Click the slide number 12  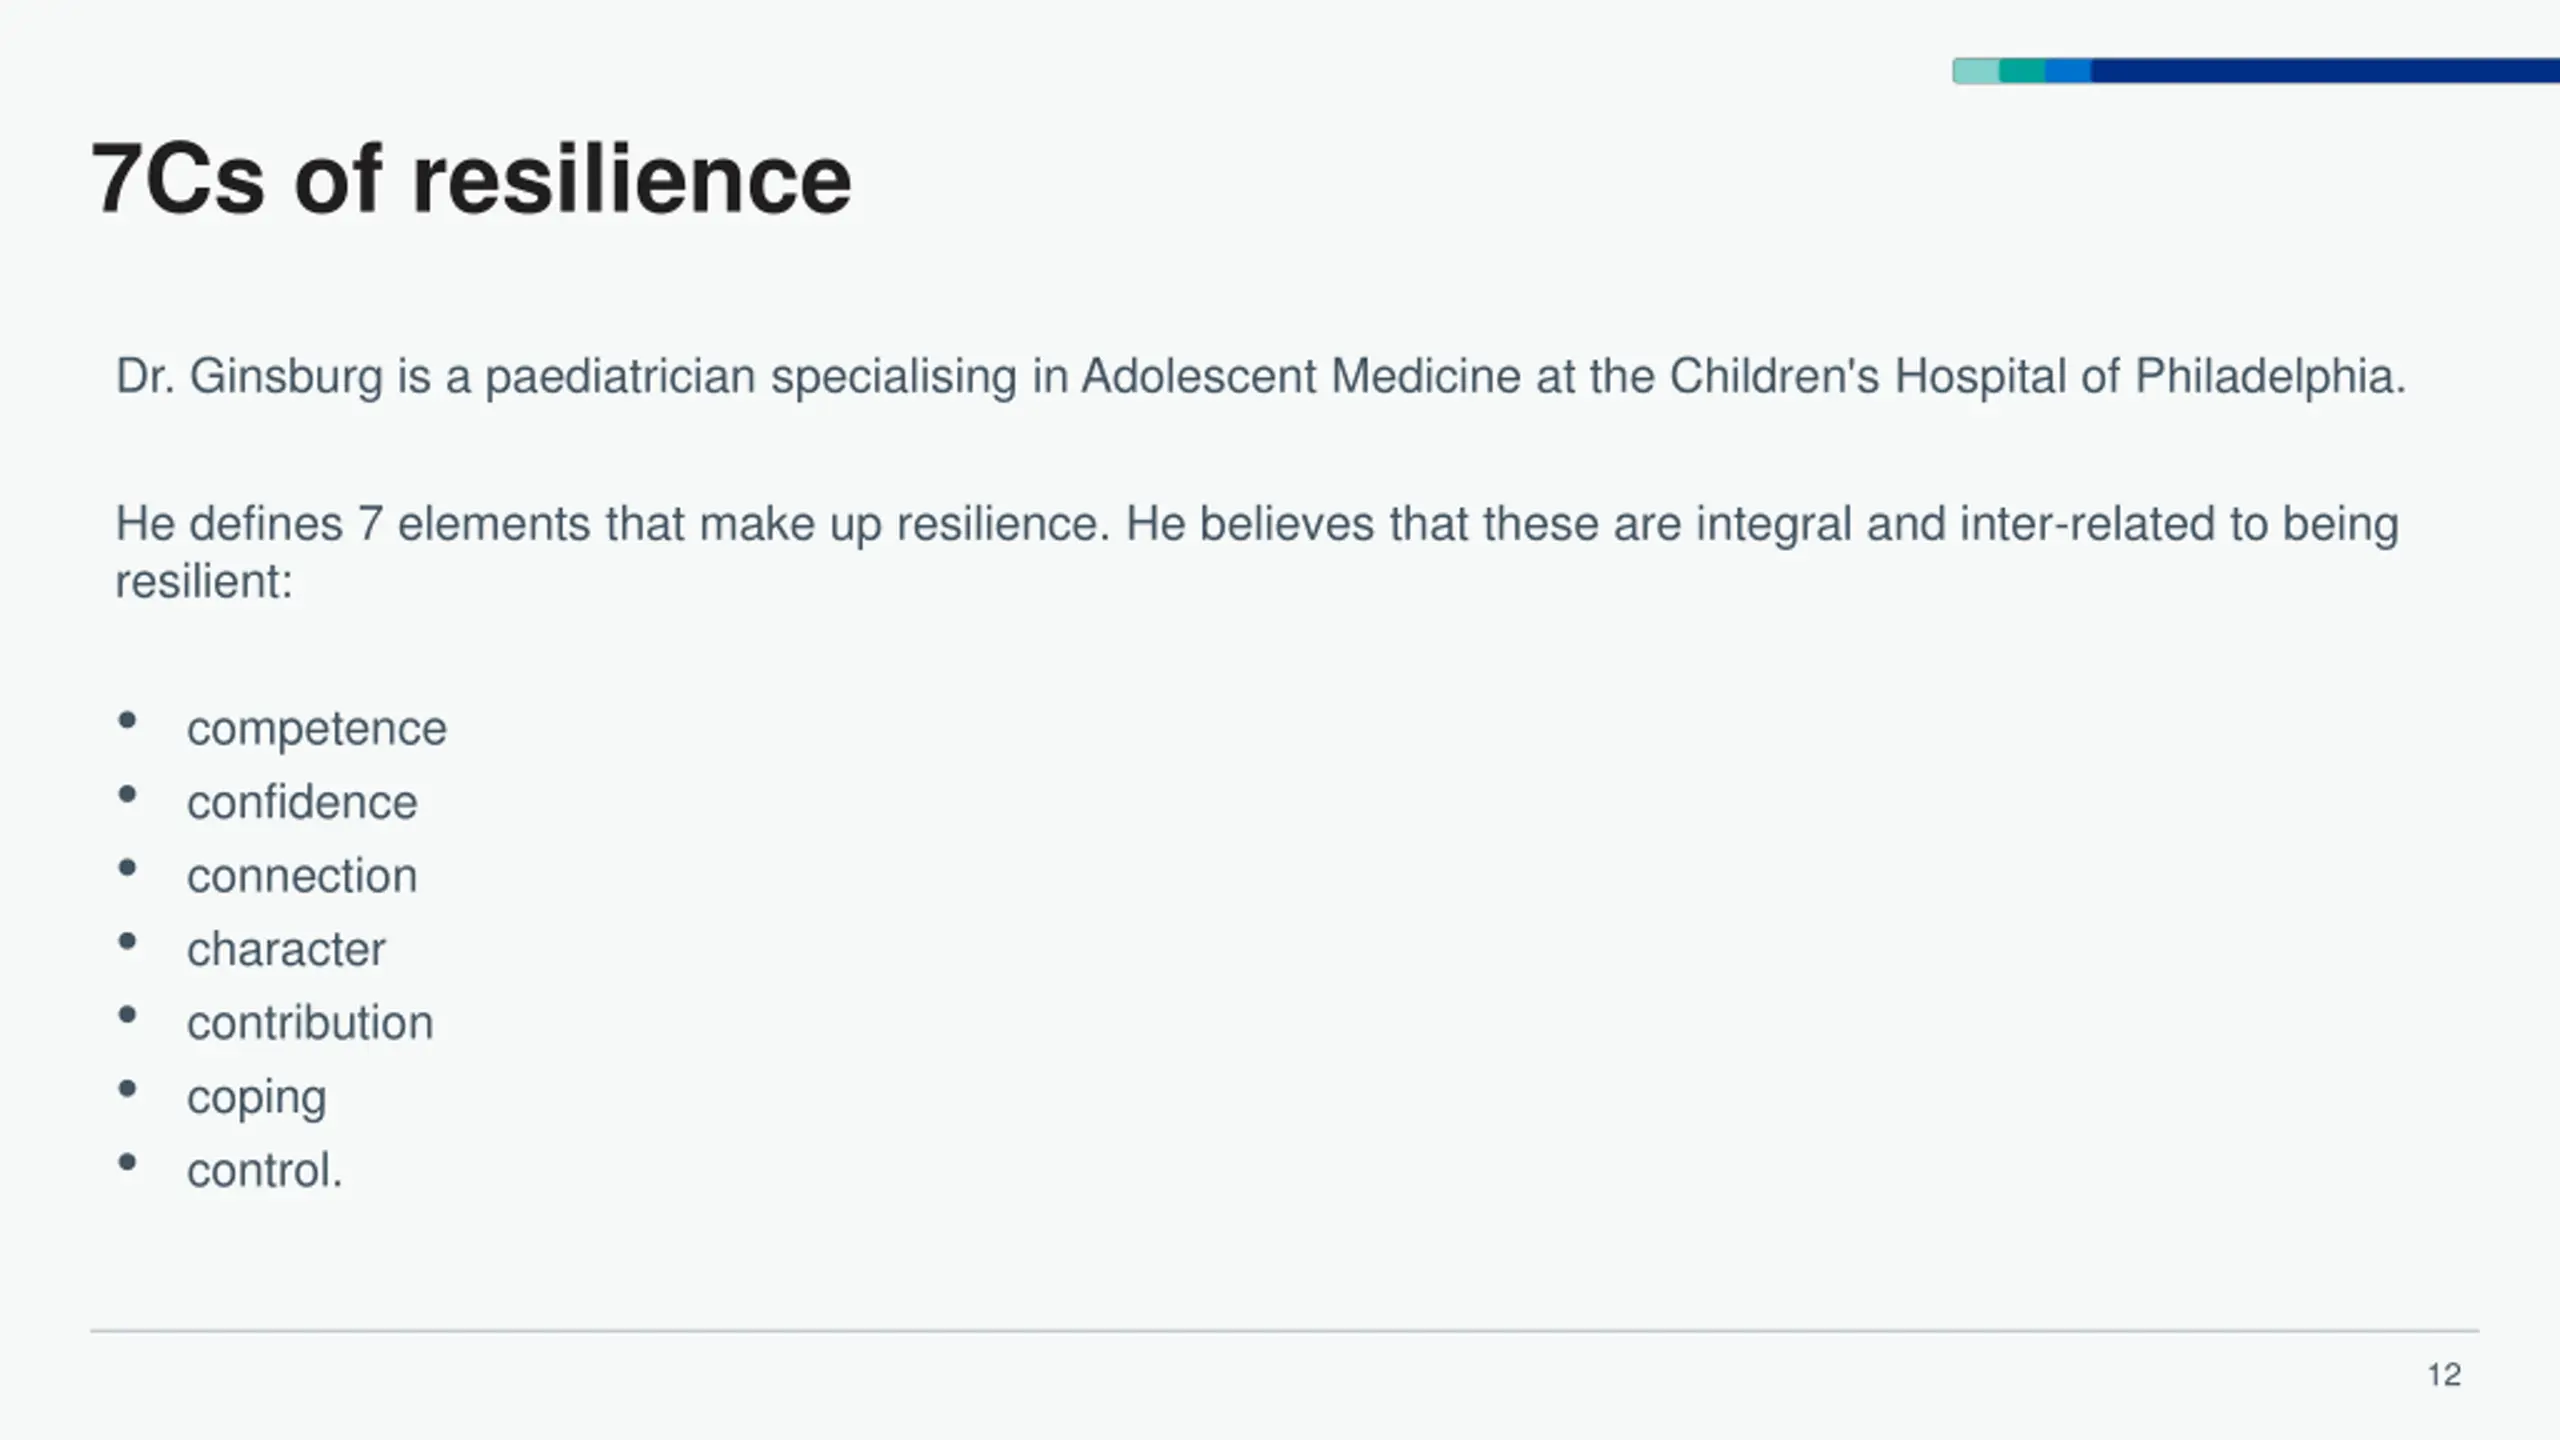[2444, 1375]
